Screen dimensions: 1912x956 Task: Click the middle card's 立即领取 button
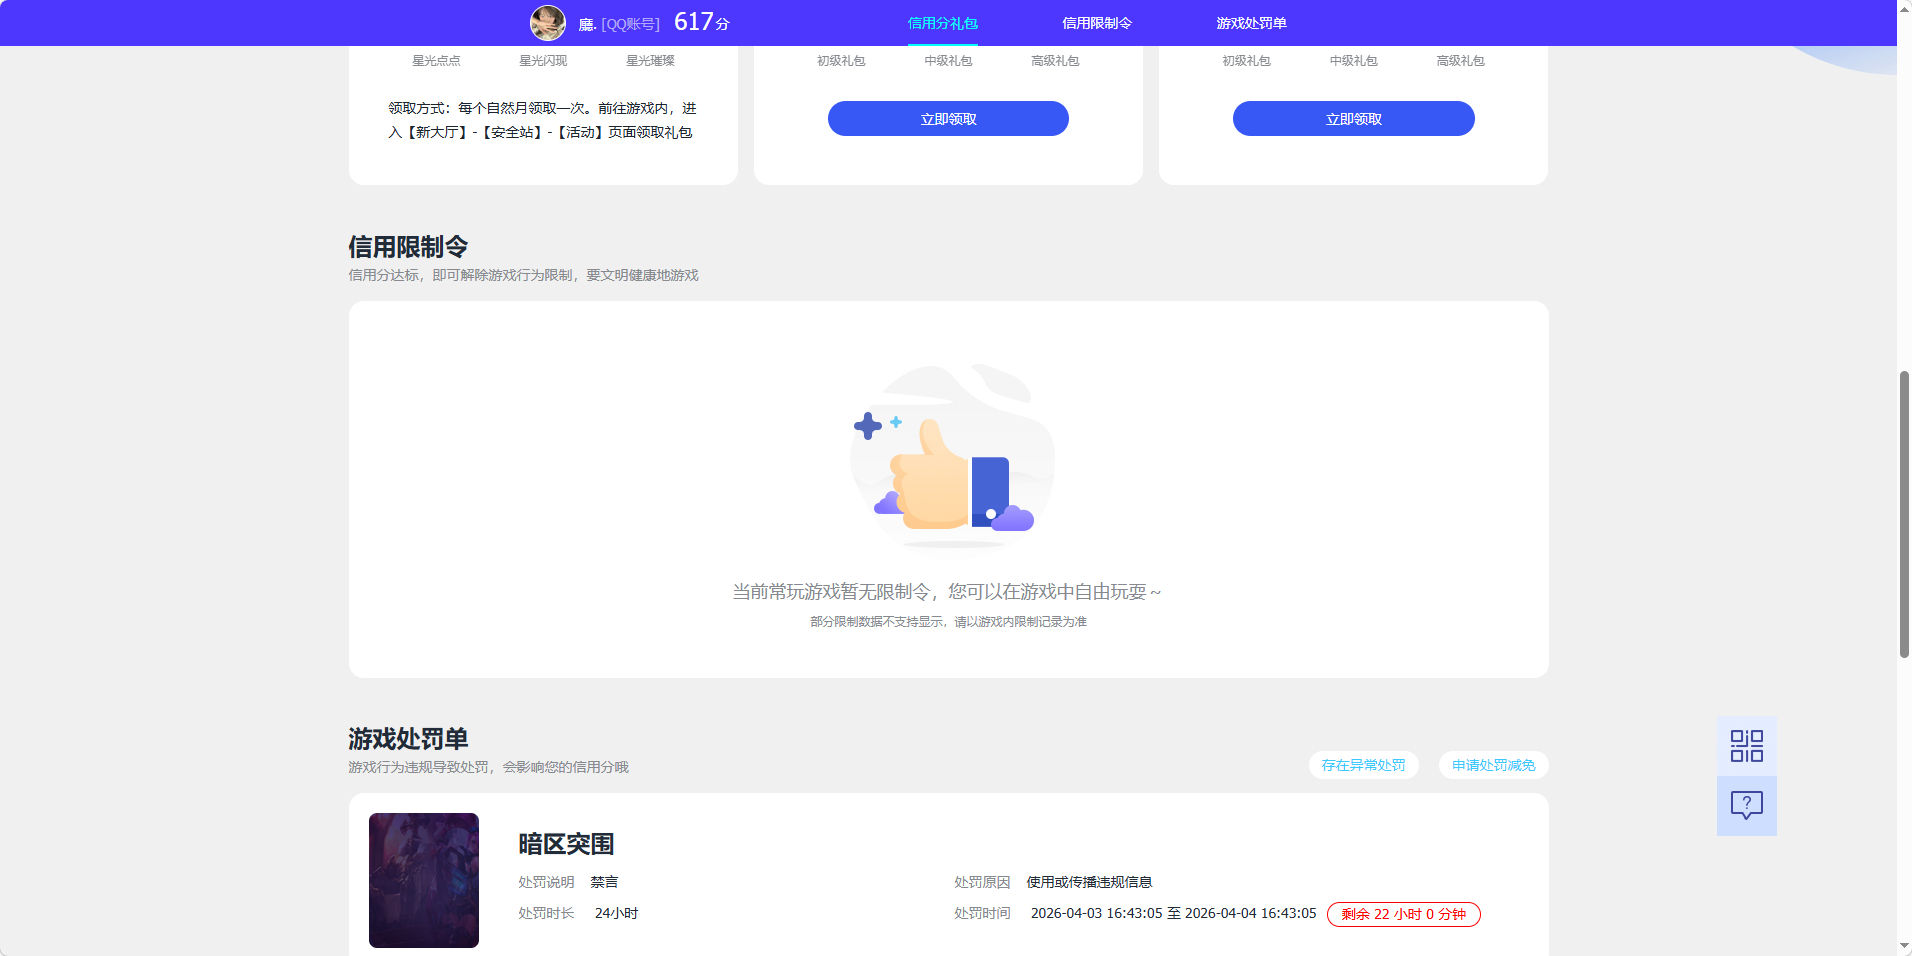(947, 118)
